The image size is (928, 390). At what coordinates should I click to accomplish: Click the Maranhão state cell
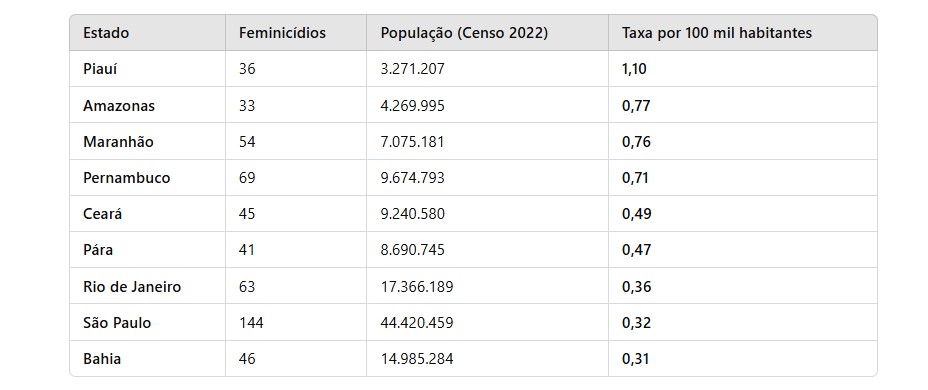(x=118, y=141)
